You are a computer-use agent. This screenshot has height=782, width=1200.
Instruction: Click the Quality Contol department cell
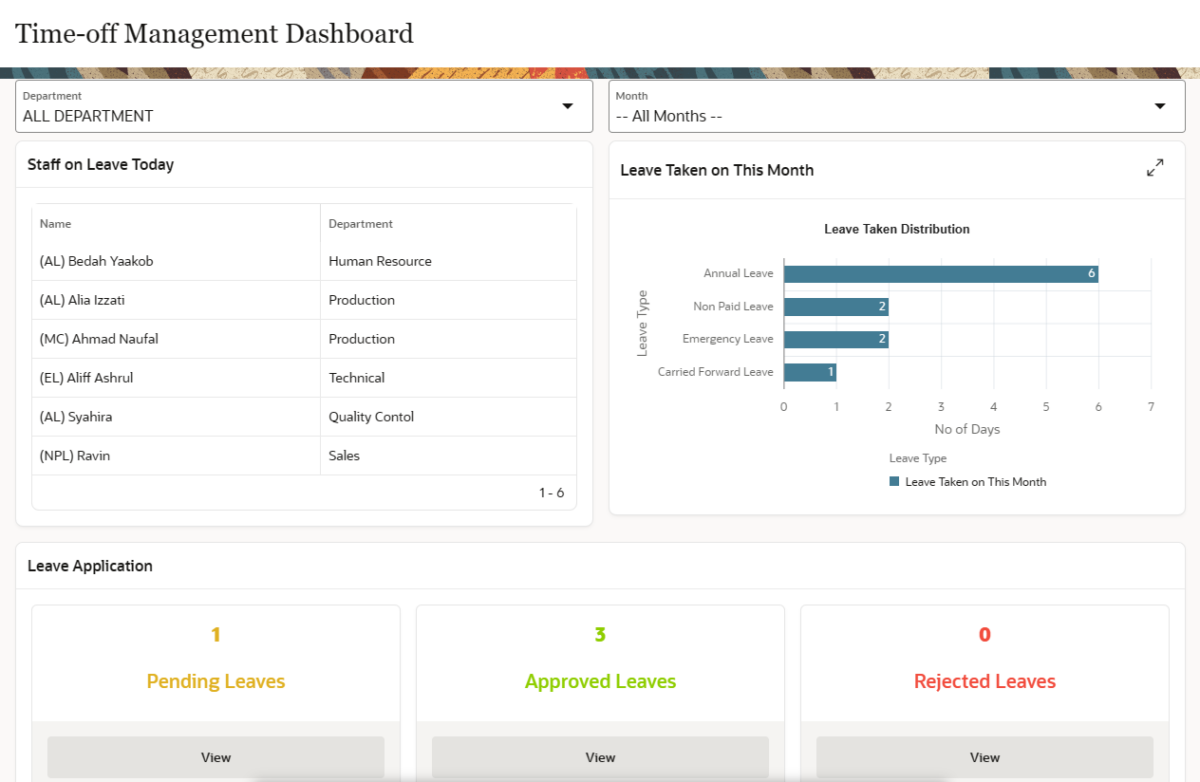pyautogui.click(x=371, y=417)
